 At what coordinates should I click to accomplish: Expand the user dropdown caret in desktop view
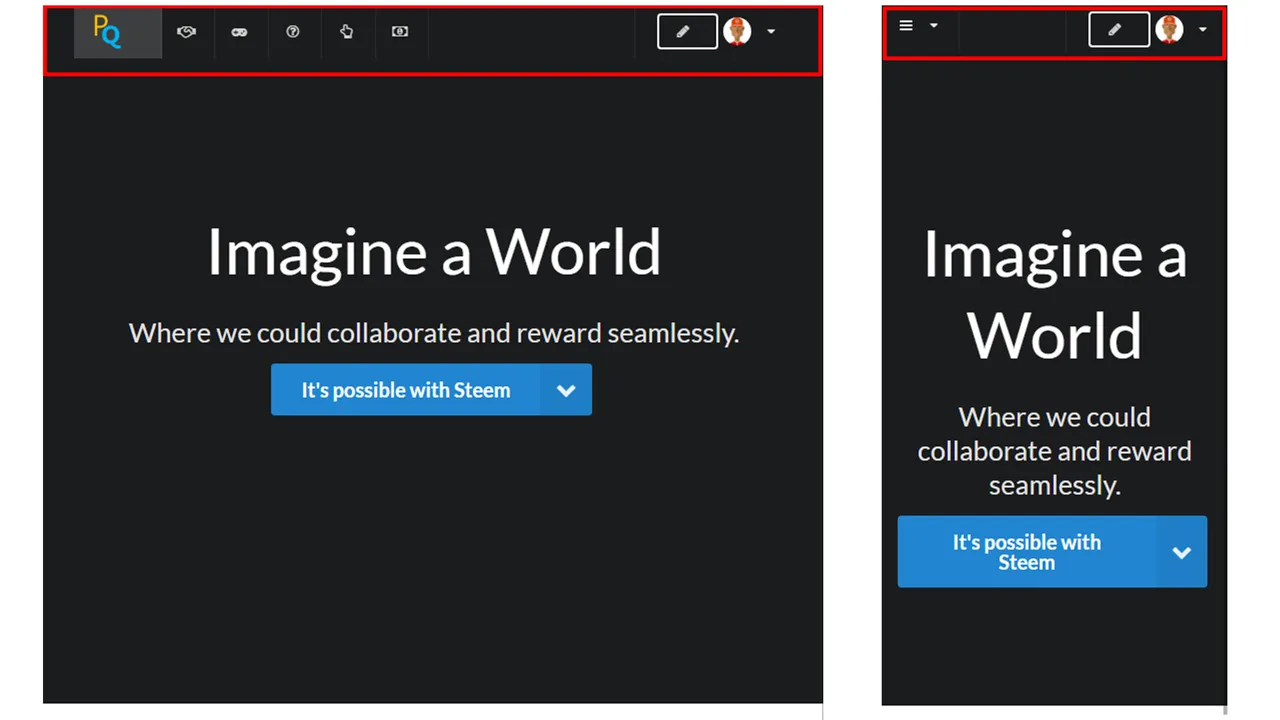click(x=771, y=32)
